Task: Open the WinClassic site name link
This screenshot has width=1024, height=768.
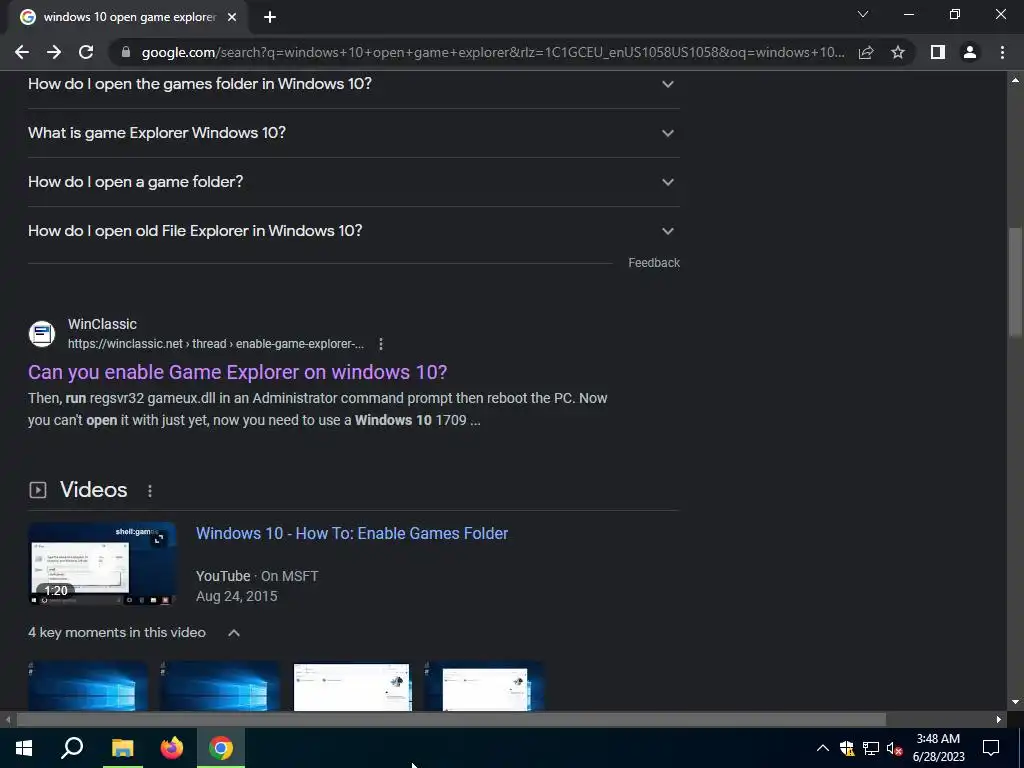Action: pyautogui.click(x=103, y=324)
